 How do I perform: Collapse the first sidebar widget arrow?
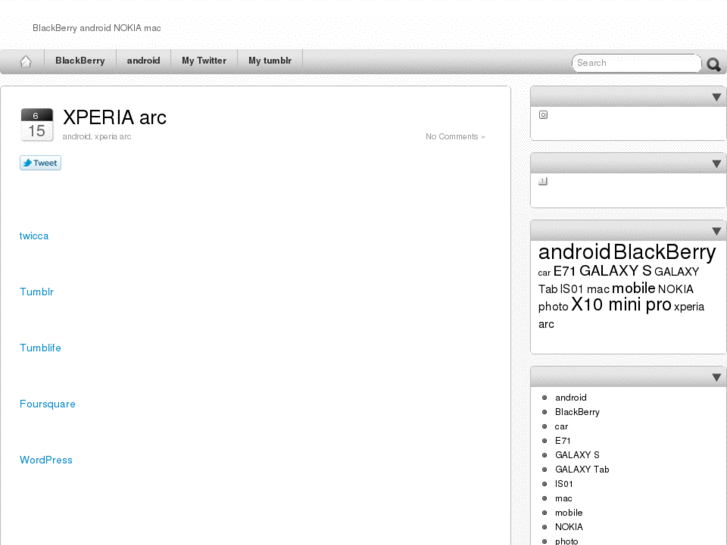click(x=716, y=97)
